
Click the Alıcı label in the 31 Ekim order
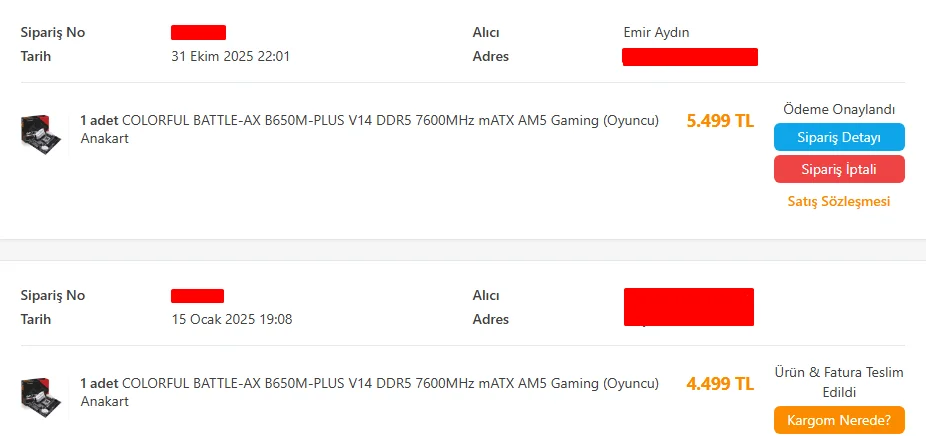pyautogui.click(x=486, y=32)
